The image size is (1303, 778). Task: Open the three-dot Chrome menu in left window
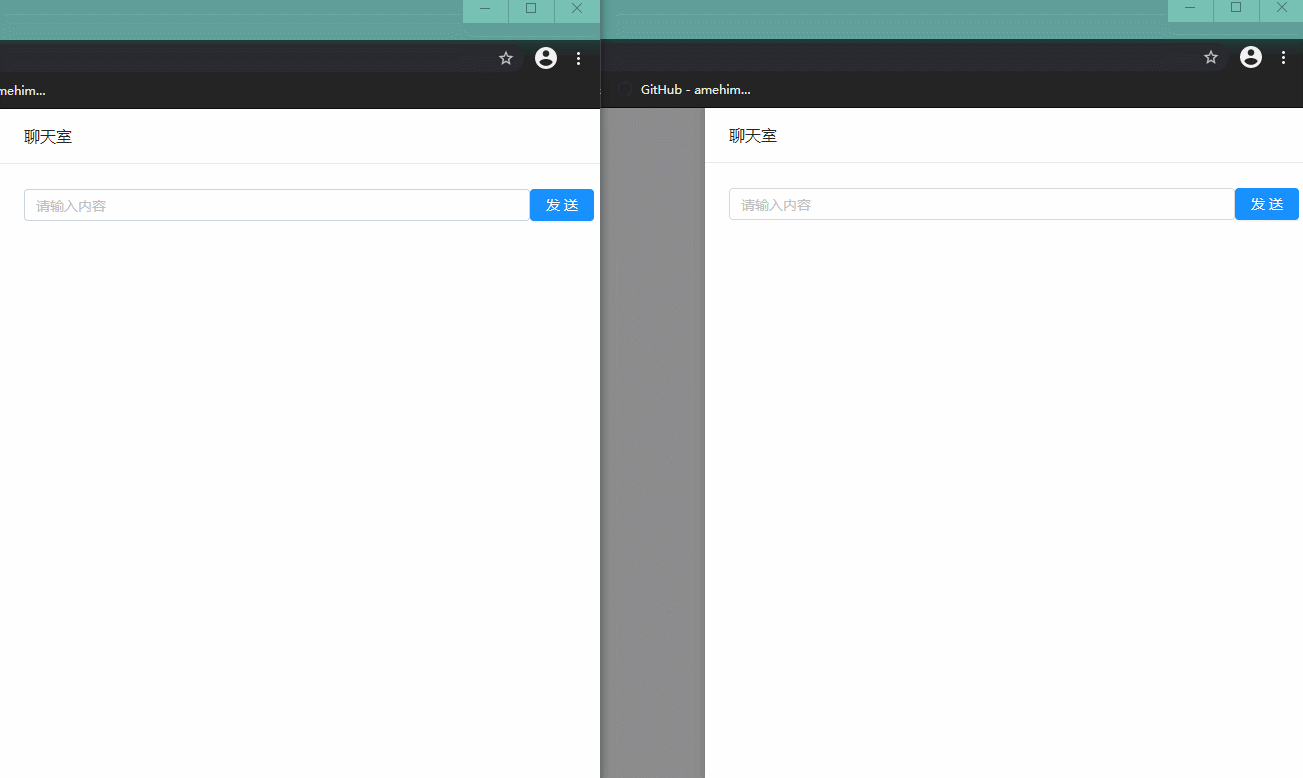pos(579,58)
